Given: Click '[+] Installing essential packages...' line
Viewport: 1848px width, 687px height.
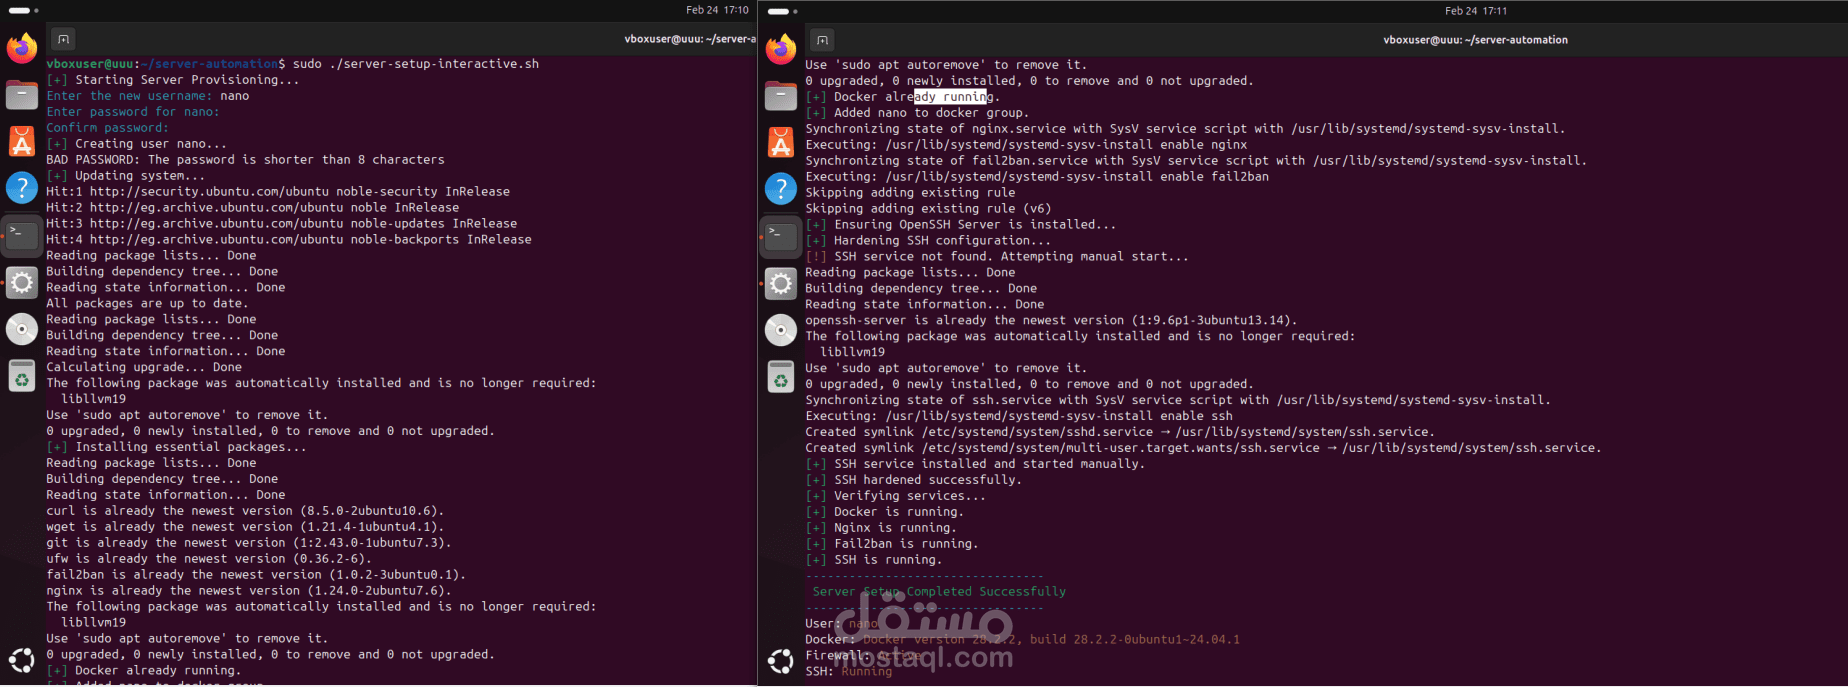Looking at the screenshot, I should [177, 448].
